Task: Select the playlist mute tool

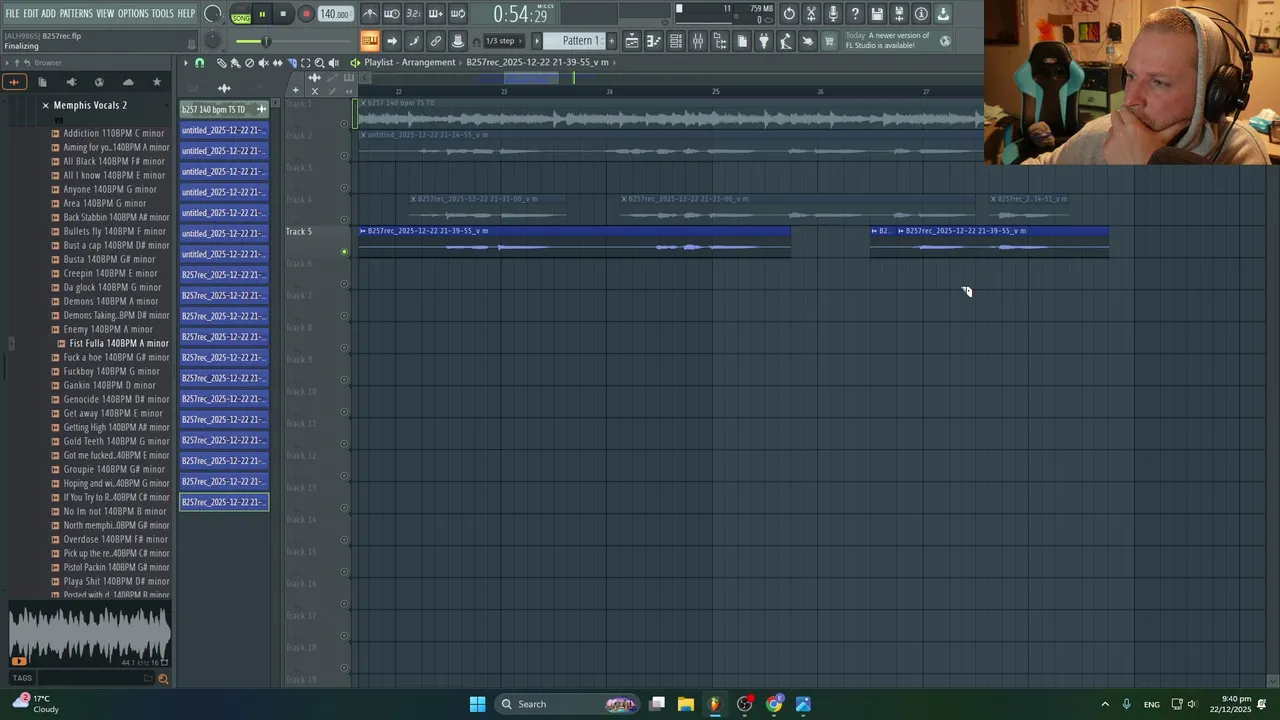Action: pyautogui.click(x=263, y=63)
